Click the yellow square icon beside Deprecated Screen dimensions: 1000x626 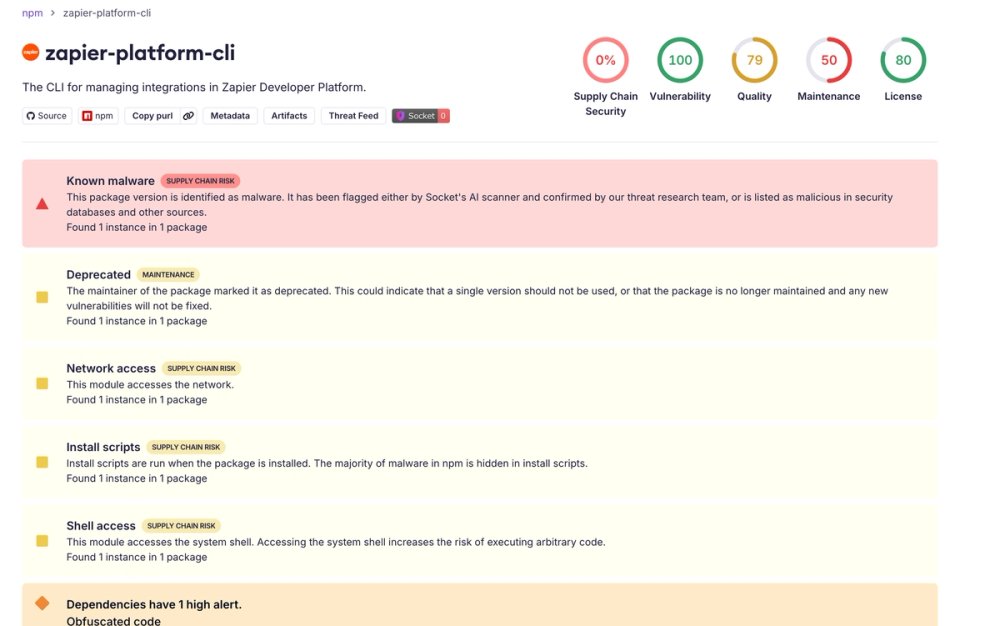pyautogui.click(x=41, y=296)
